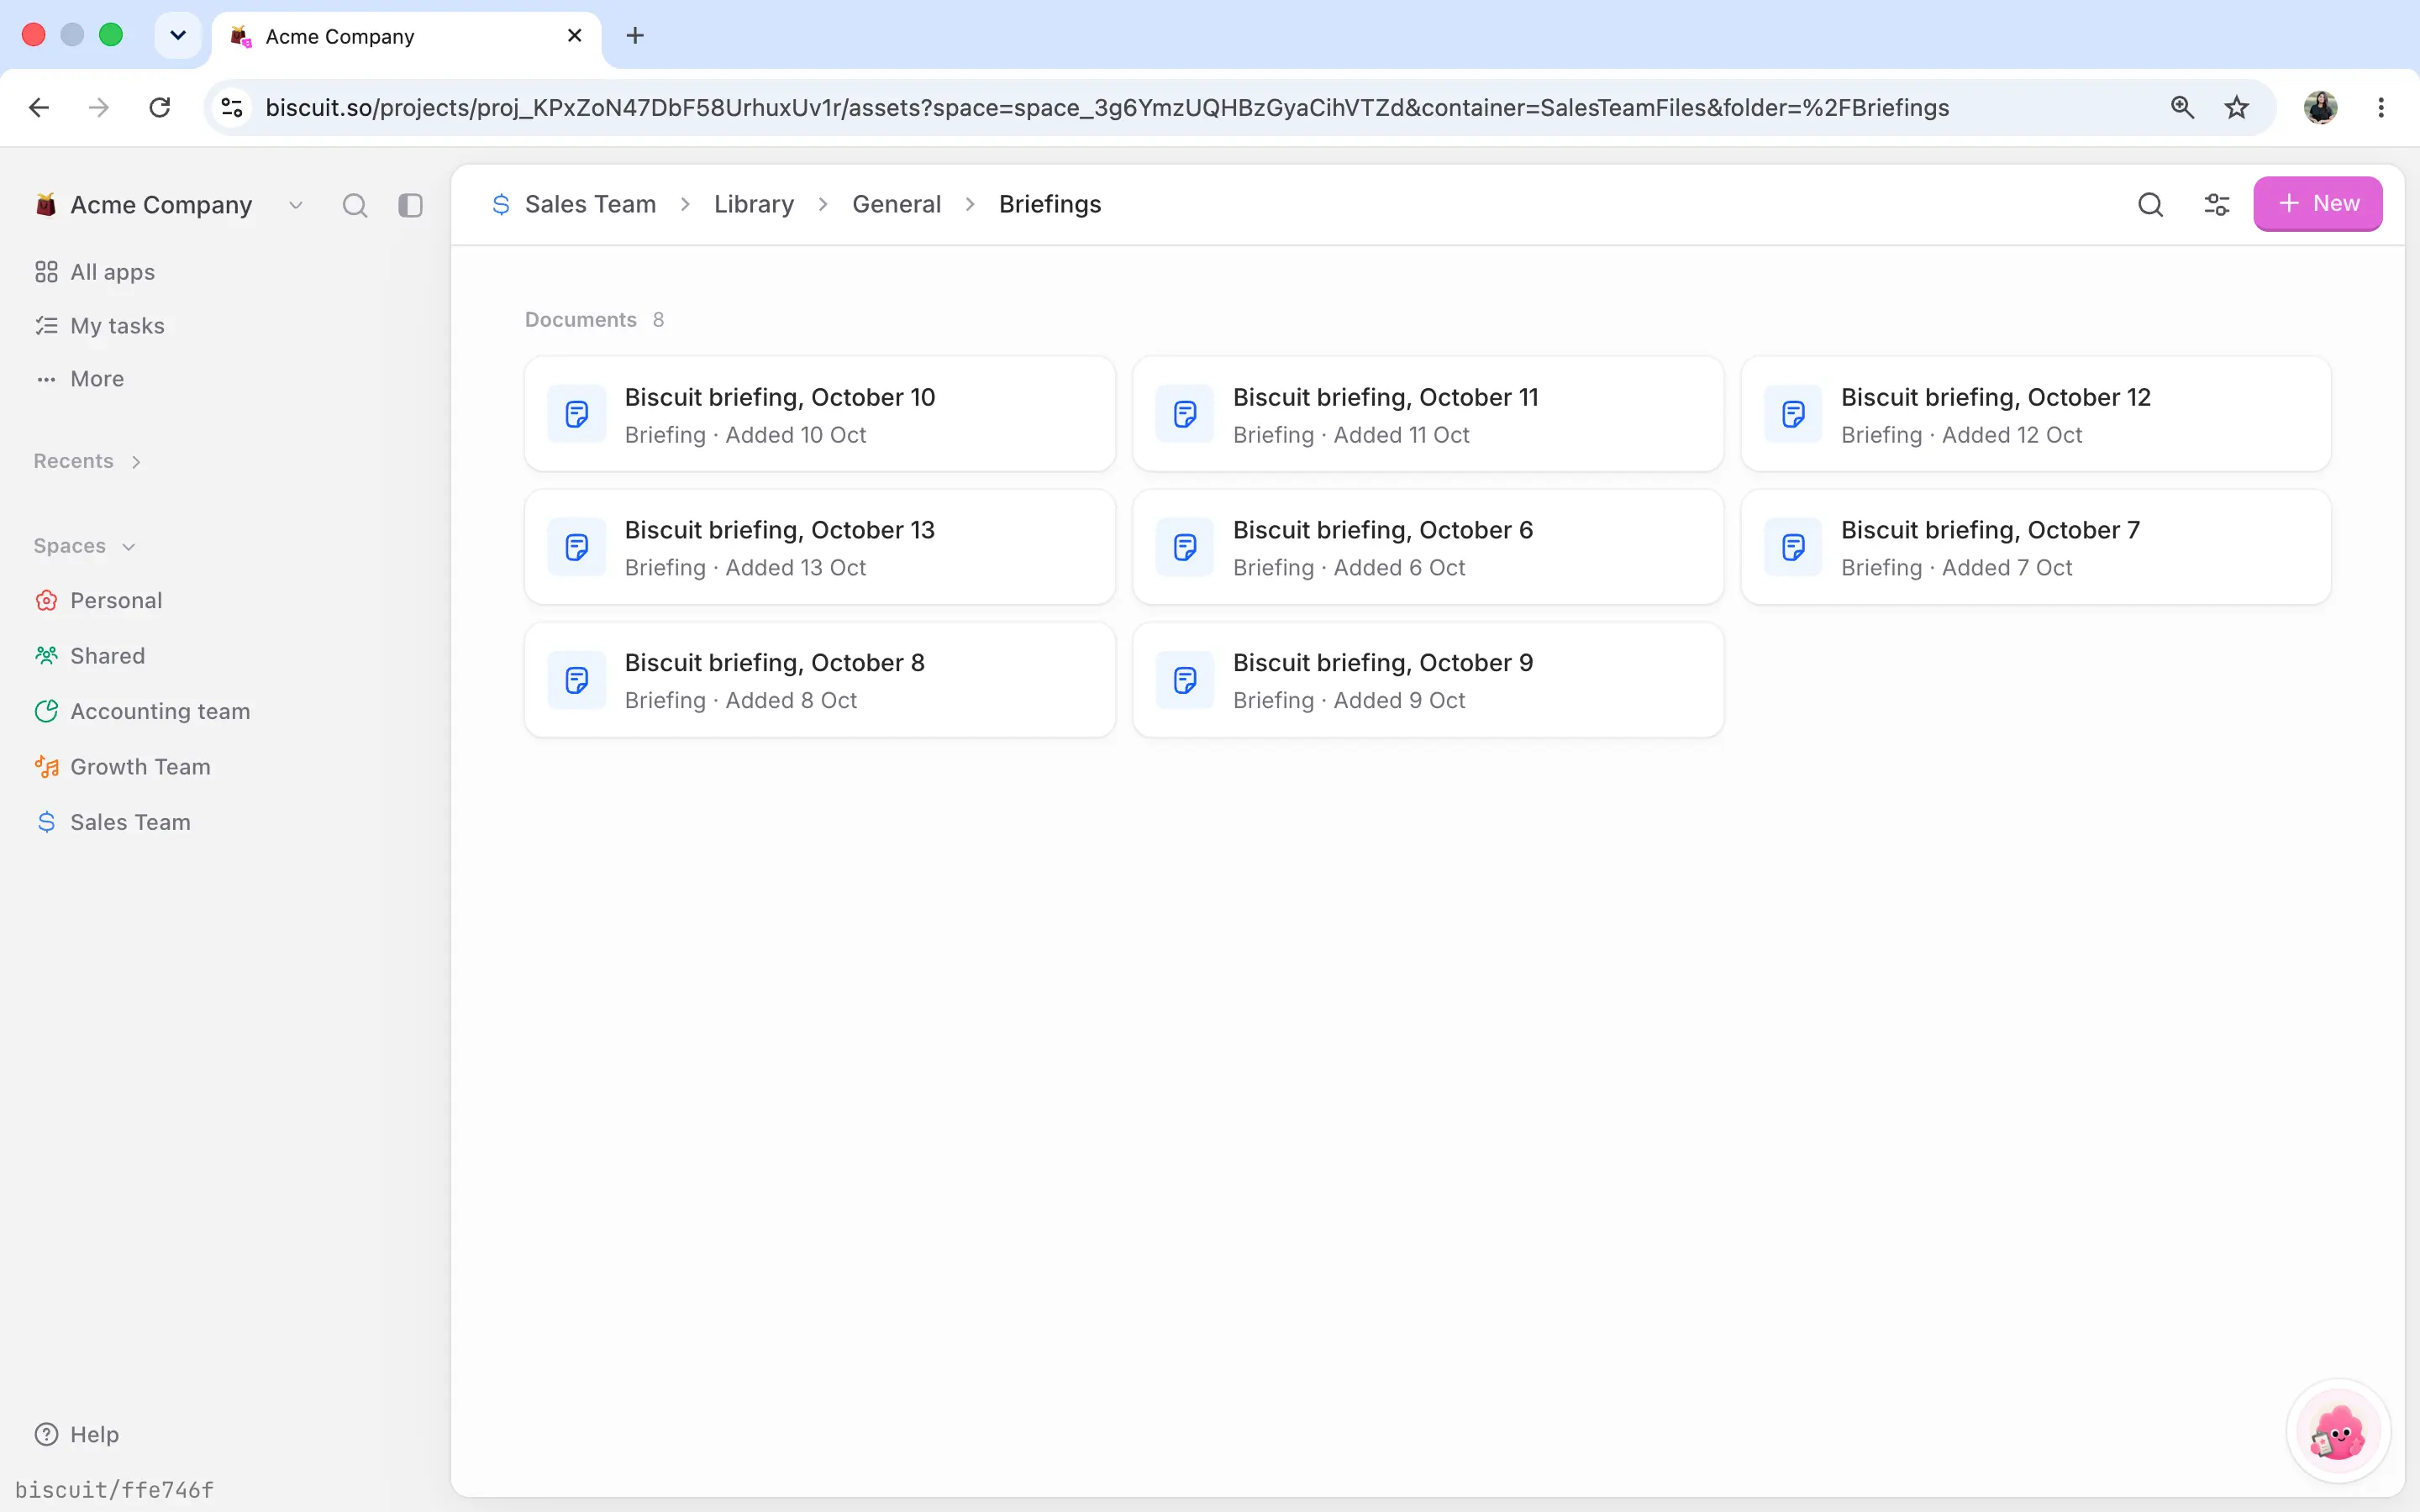Open Biscuit briefing, October 6 icon

pyautogui.click(x=1185, y=547)
